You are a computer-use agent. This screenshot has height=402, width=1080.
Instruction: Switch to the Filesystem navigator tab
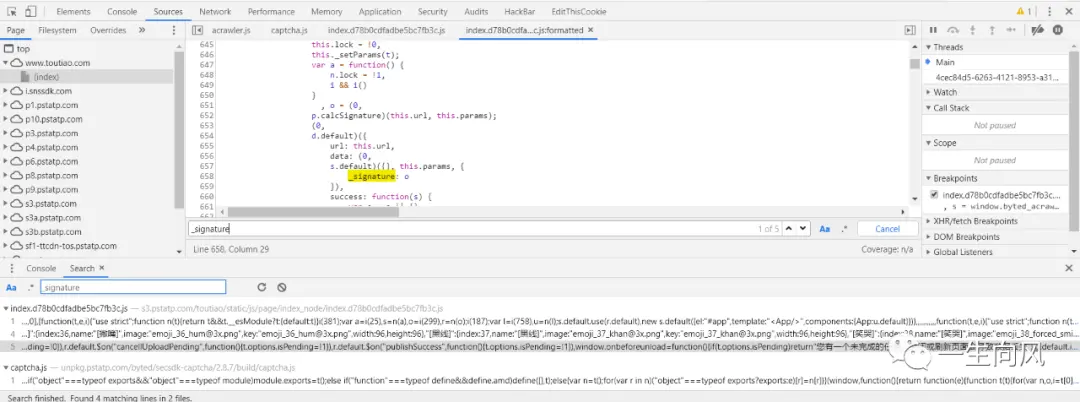coord(58,30)
